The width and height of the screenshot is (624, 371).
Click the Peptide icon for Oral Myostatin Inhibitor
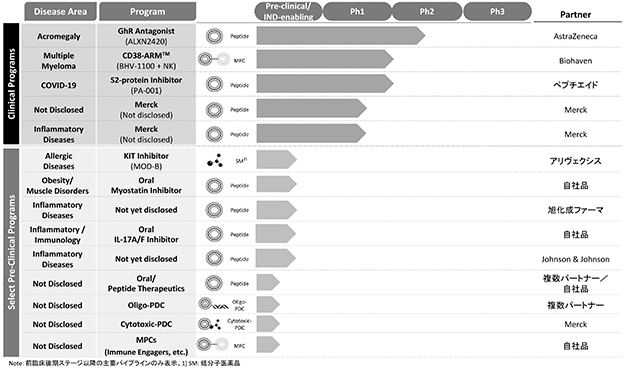[214, 186]
